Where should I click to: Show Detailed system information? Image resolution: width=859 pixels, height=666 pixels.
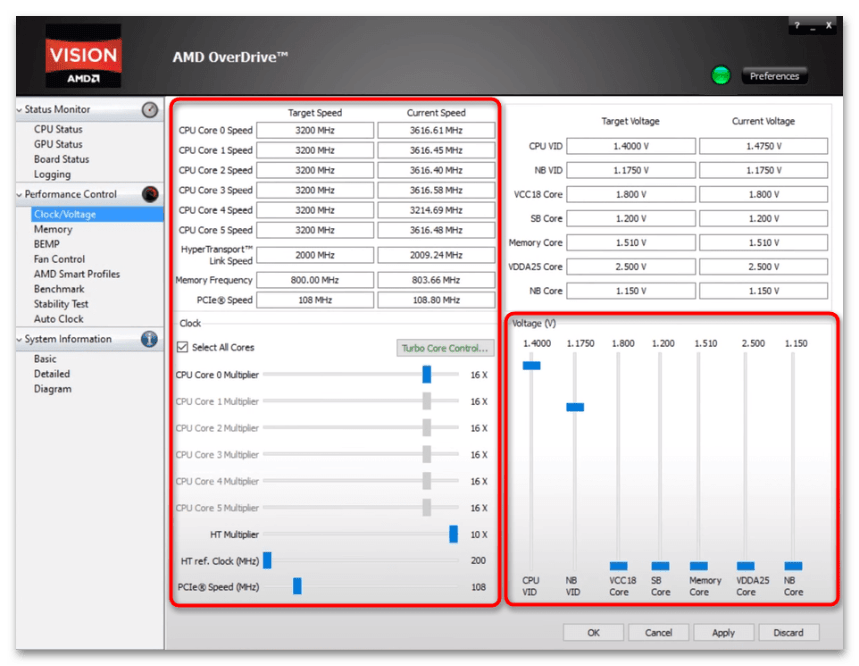52,374
